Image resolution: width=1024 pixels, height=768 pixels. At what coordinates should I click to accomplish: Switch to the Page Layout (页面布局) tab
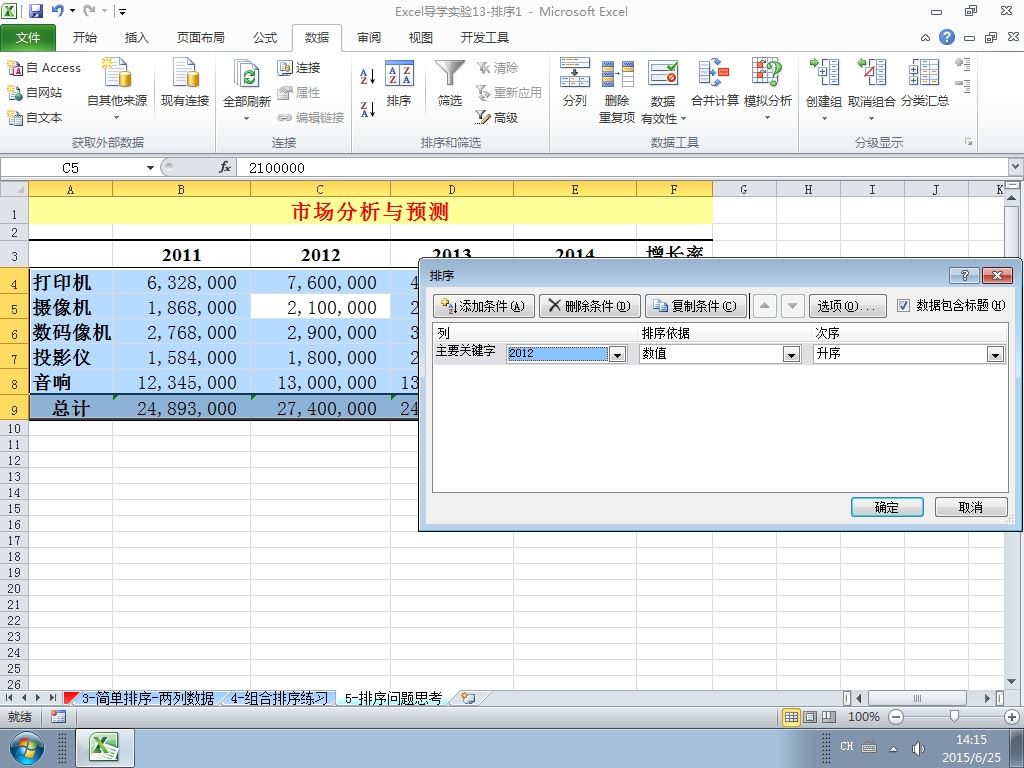point(200,37)
